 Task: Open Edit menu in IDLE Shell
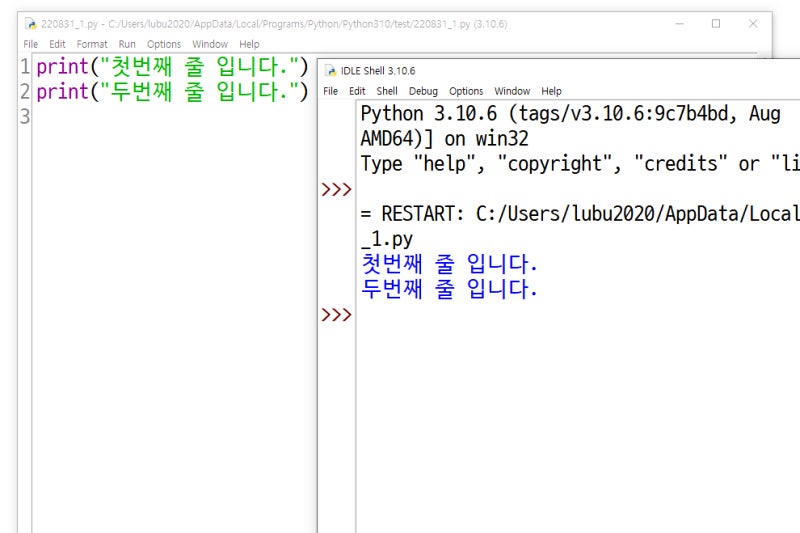357,91
